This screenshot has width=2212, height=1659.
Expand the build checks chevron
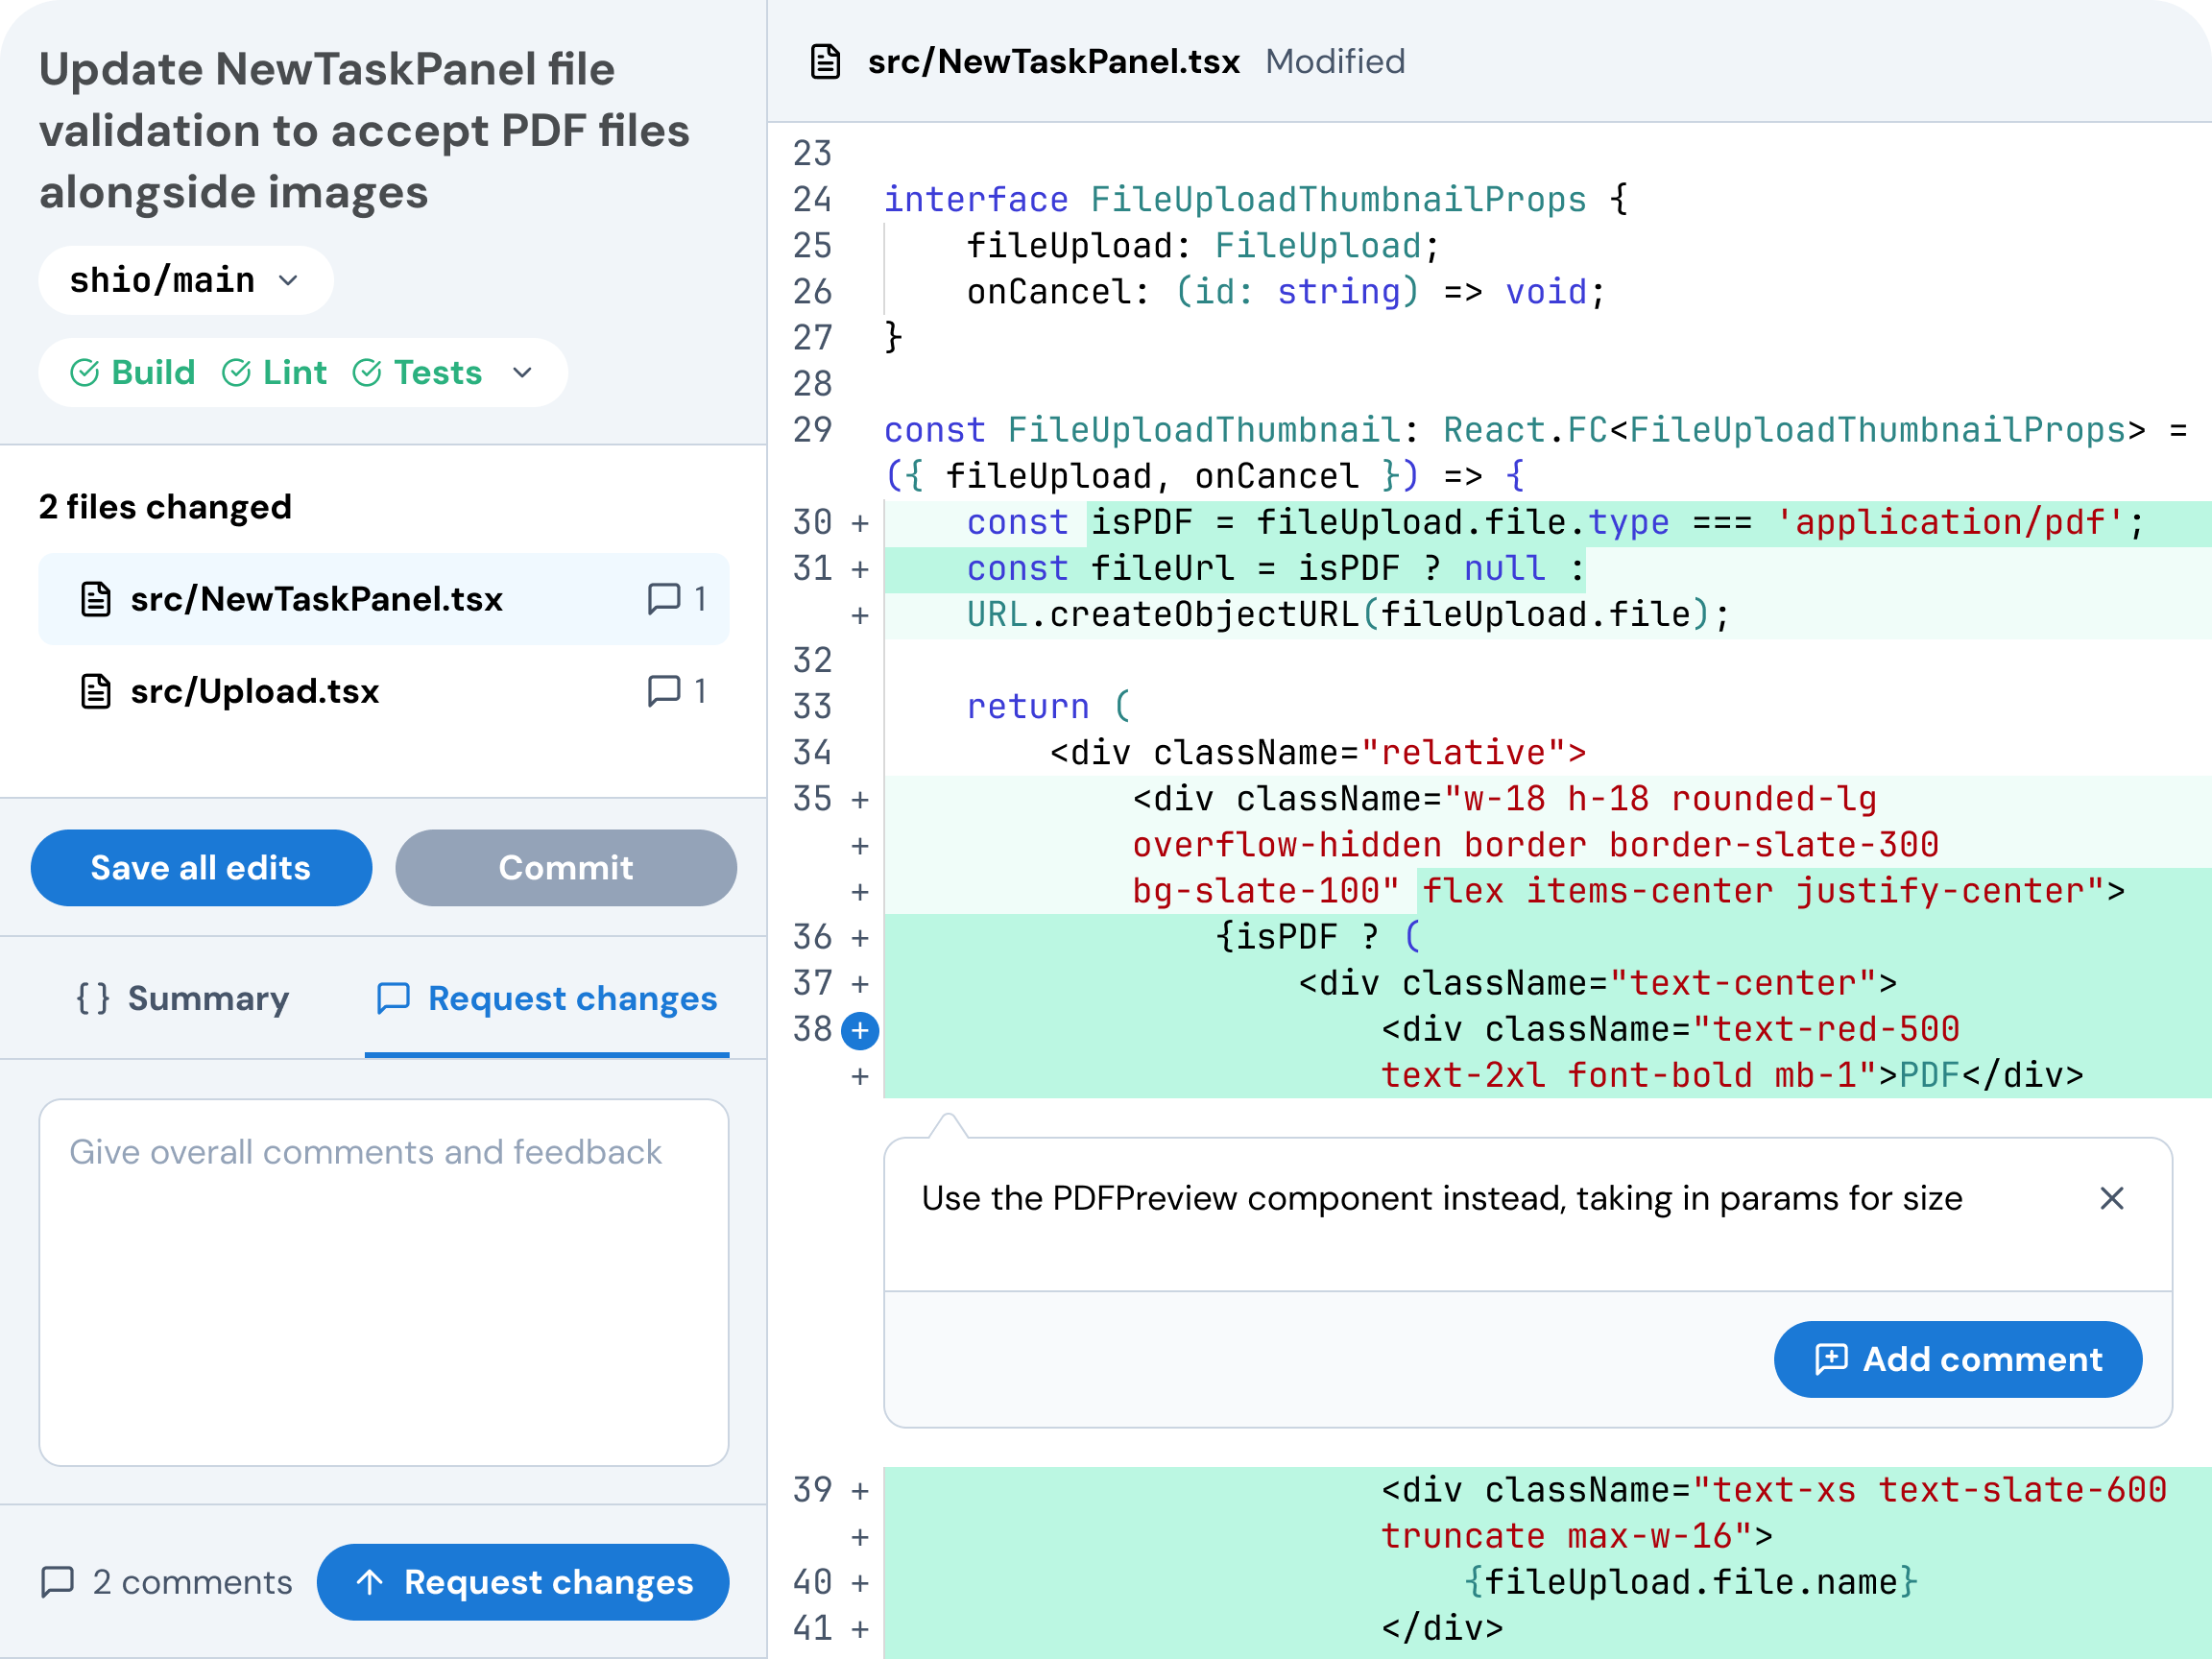[x=522, y=373]
